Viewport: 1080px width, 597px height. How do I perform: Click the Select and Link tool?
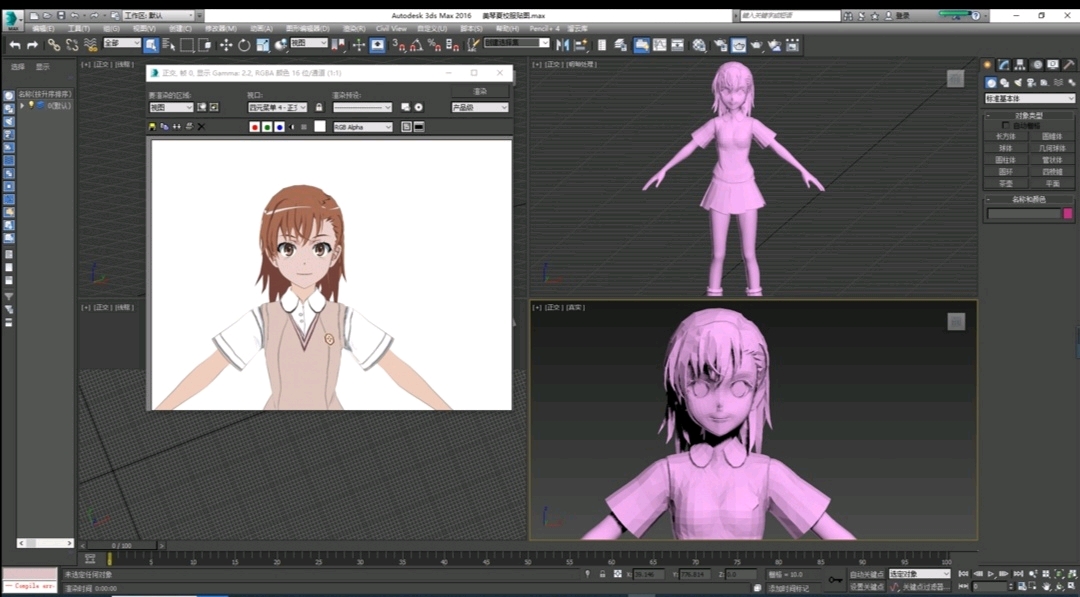[x=54, y=45]
